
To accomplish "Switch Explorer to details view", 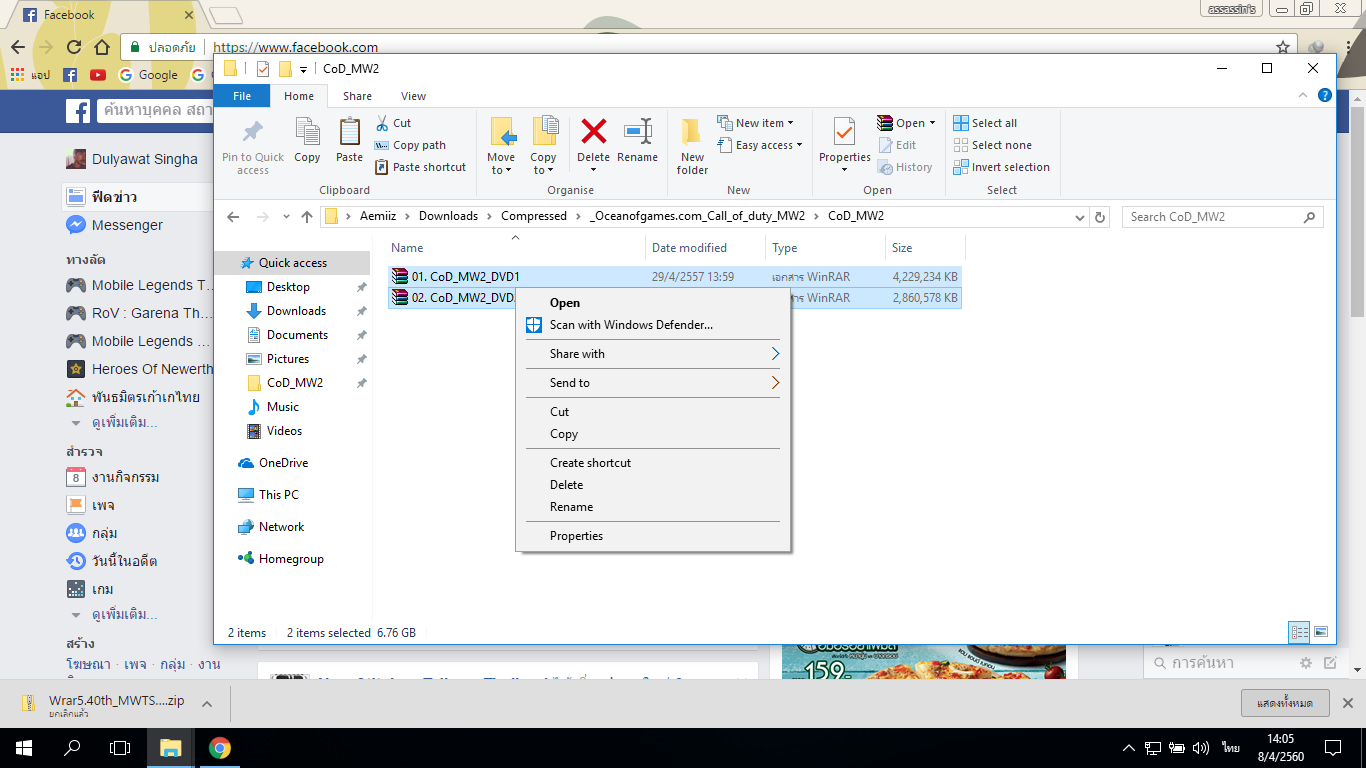I will click(x=1299, y=632).
